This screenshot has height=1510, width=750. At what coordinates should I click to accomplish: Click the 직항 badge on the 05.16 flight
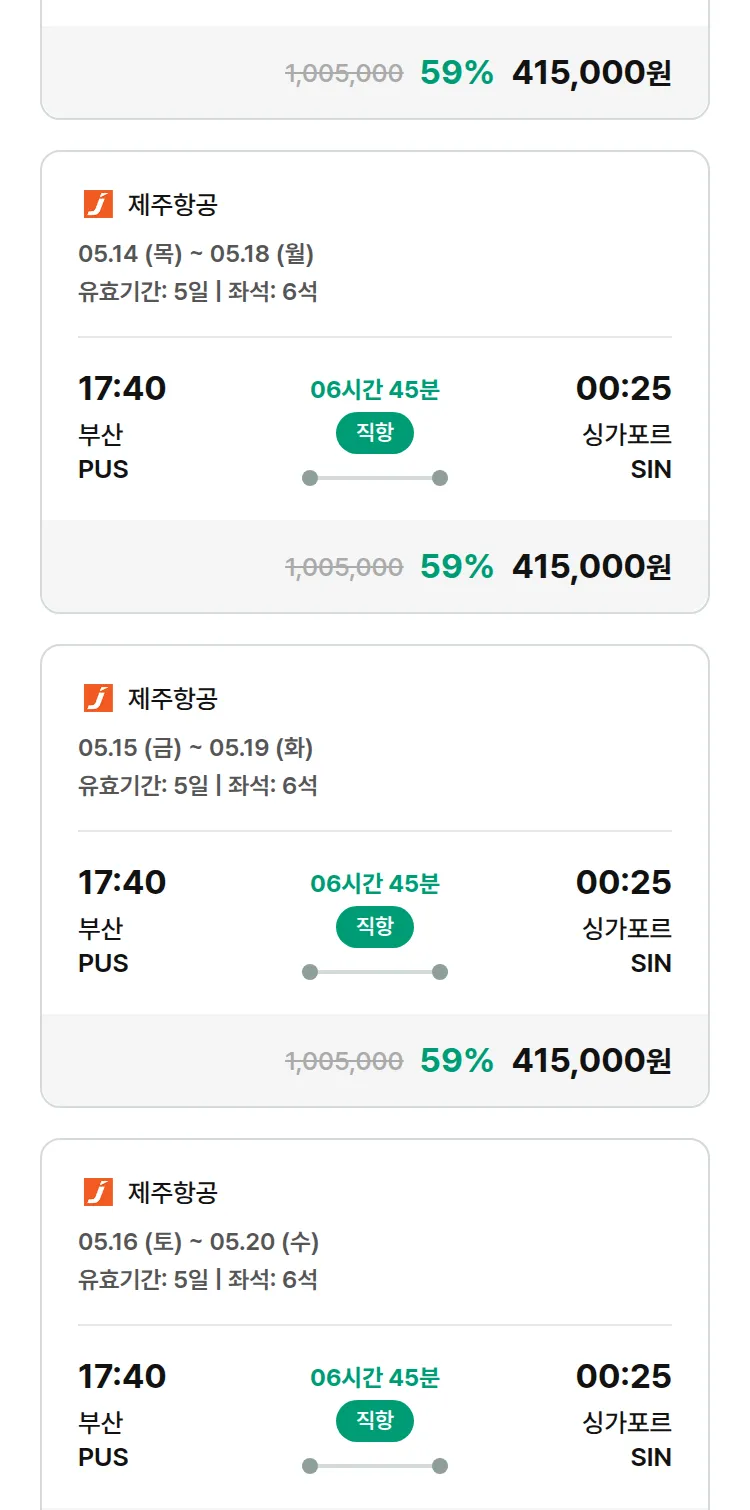tap(374, 1421)
